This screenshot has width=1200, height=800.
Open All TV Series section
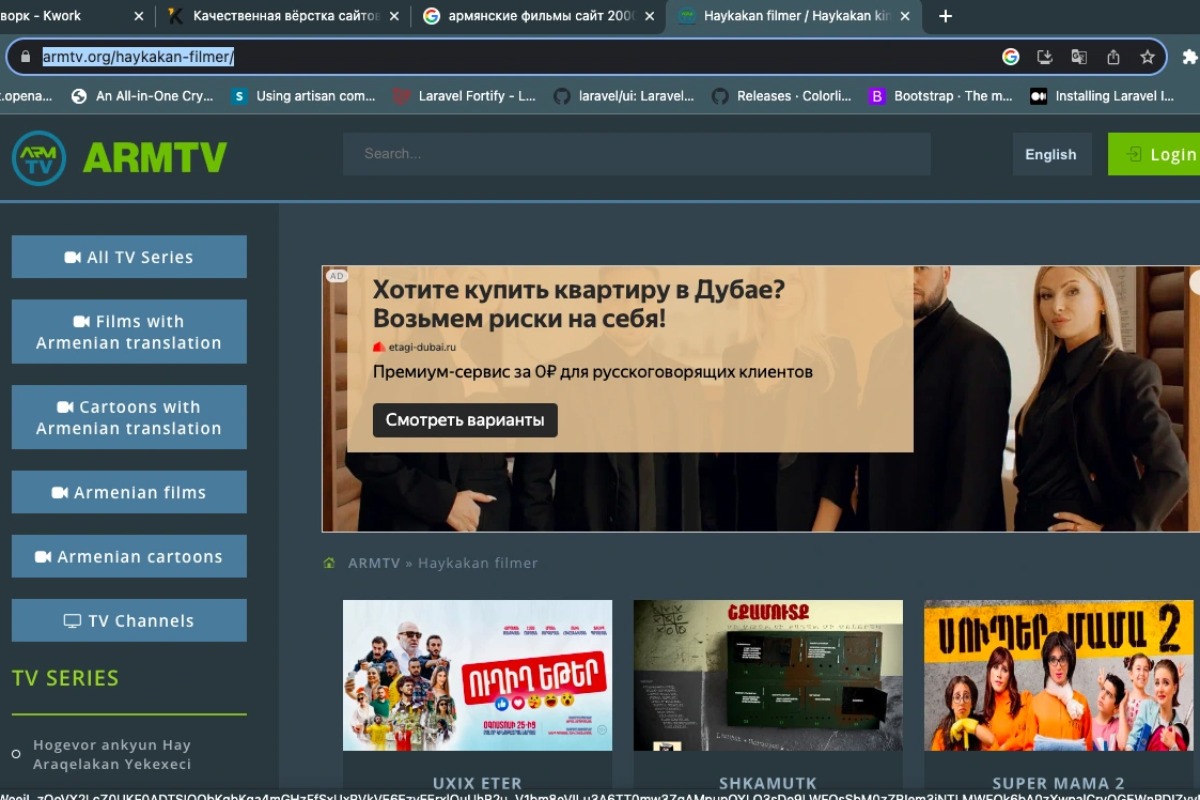129,257
